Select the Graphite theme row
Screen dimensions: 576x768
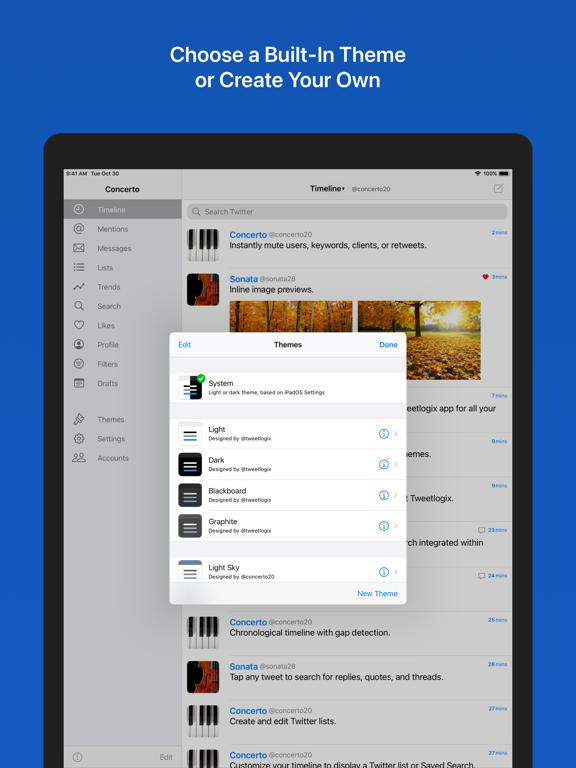click(x=288, y=526)
